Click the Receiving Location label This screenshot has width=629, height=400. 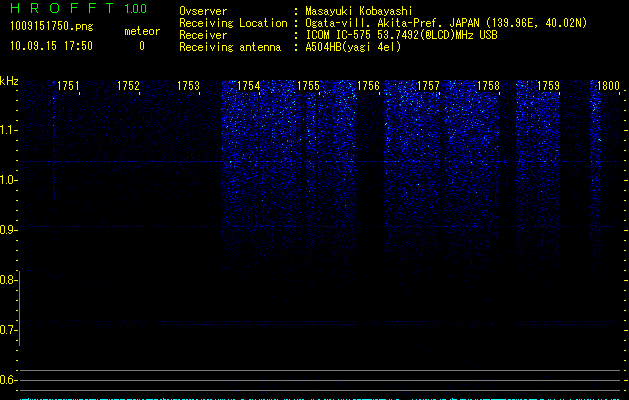pyautogui.click(x=233, y=23)
